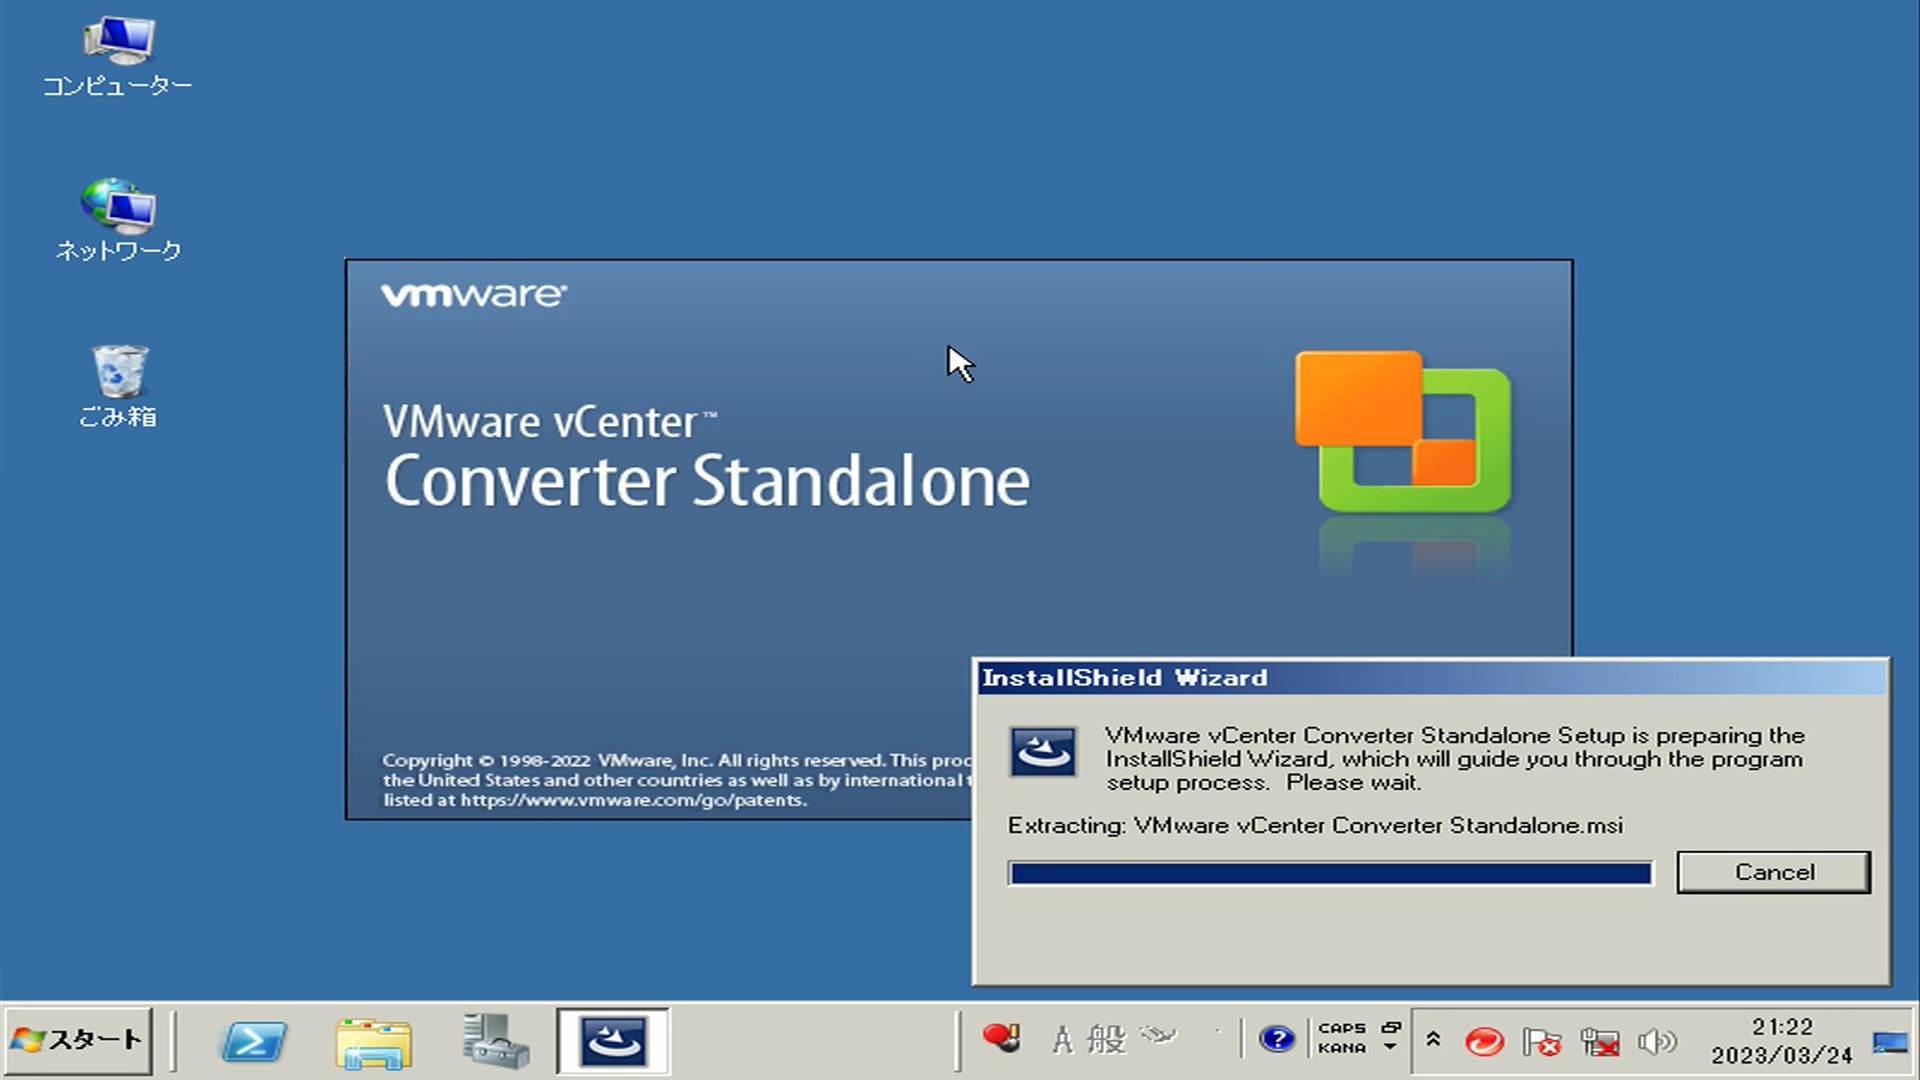Screen dimensions: 1920x1080
Task: Open the コンピューター desktop icon
Action: coord(117,56)
